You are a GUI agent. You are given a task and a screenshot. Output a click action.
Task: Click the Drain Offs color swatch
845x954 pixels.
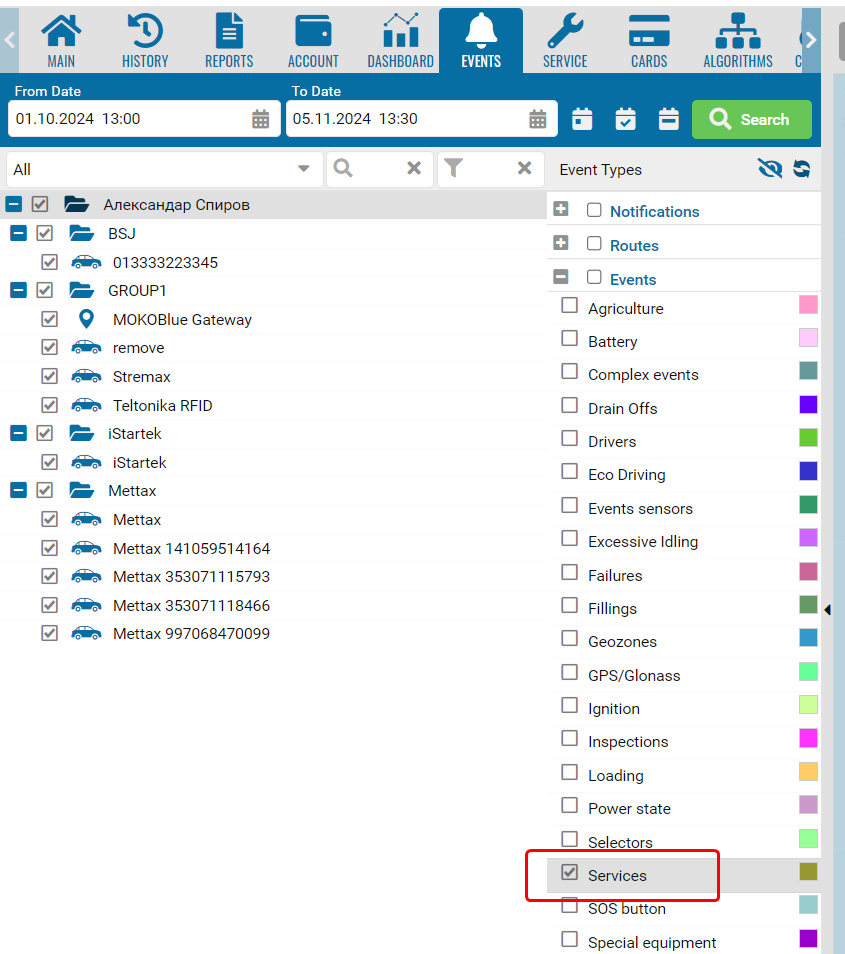pos(808,405)
